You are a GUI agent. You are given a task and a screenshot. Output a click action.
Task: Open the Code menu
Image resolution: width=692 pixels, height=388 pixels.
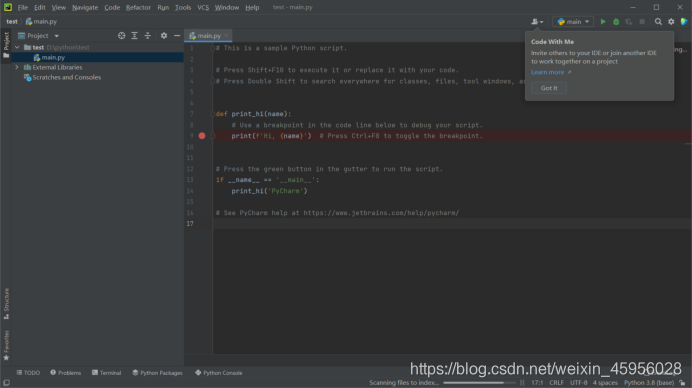(x=112, y=8)
